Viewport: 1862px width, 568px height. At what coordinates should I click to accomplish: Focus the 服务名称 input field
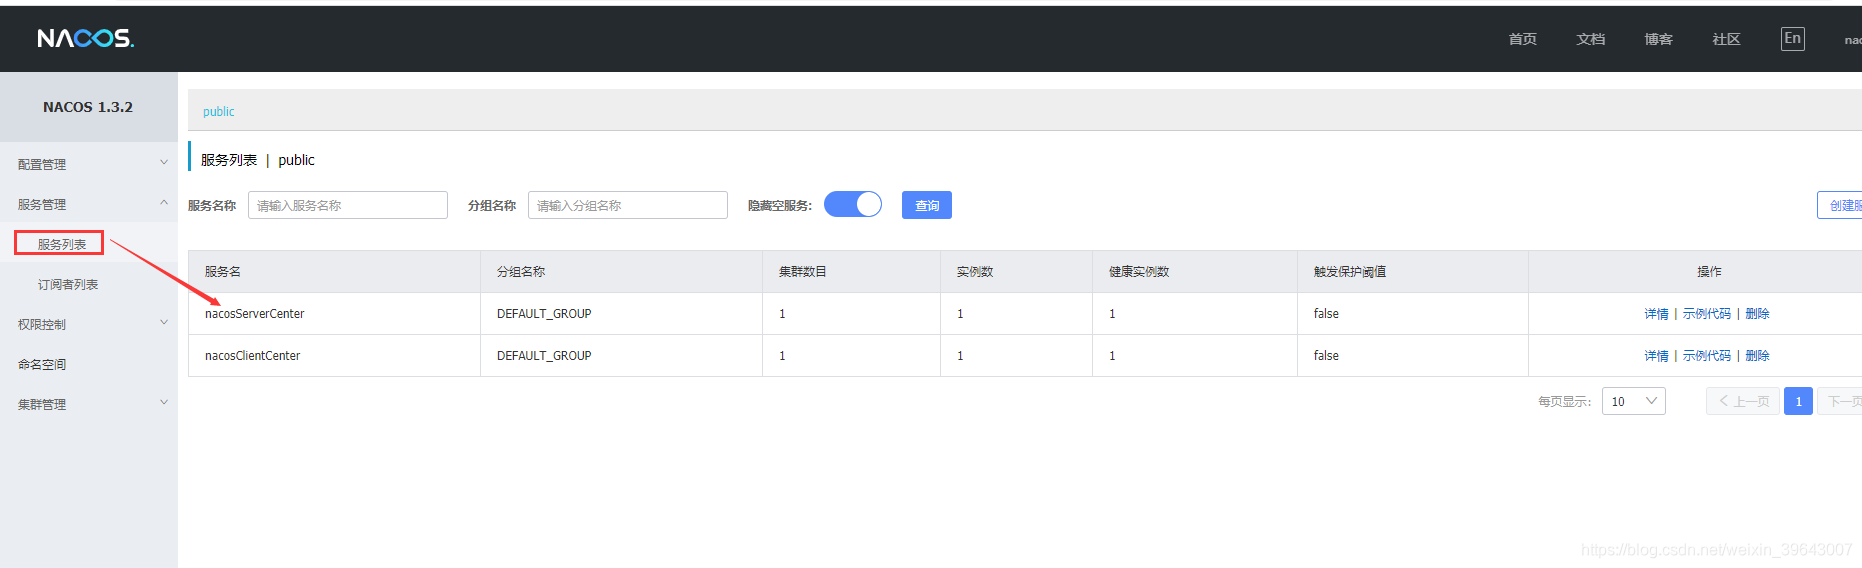(x=348, y=205)
